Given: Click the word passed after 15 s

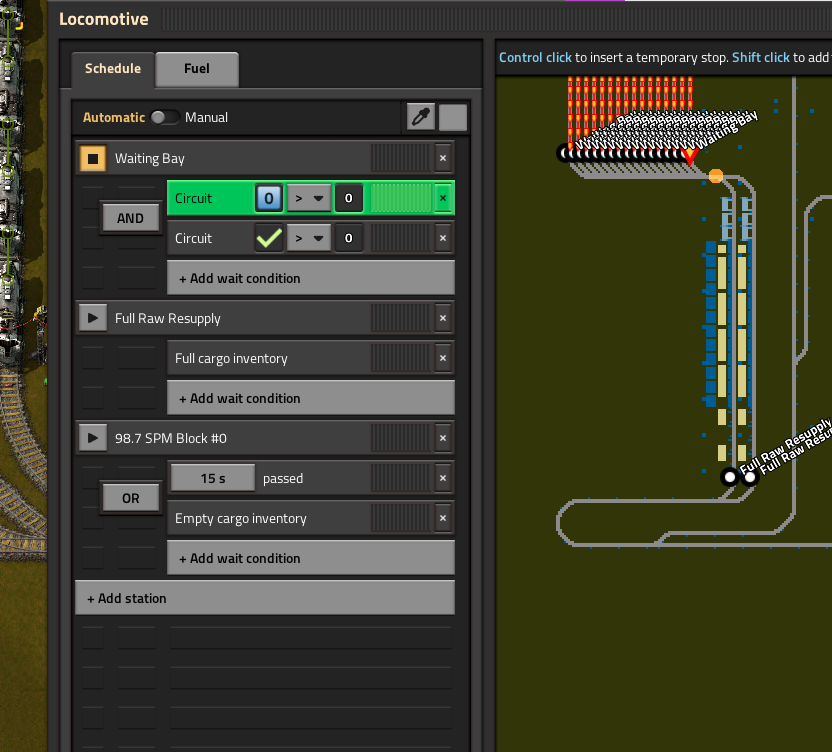Looking at the screenshot, I should coord(283,479).
